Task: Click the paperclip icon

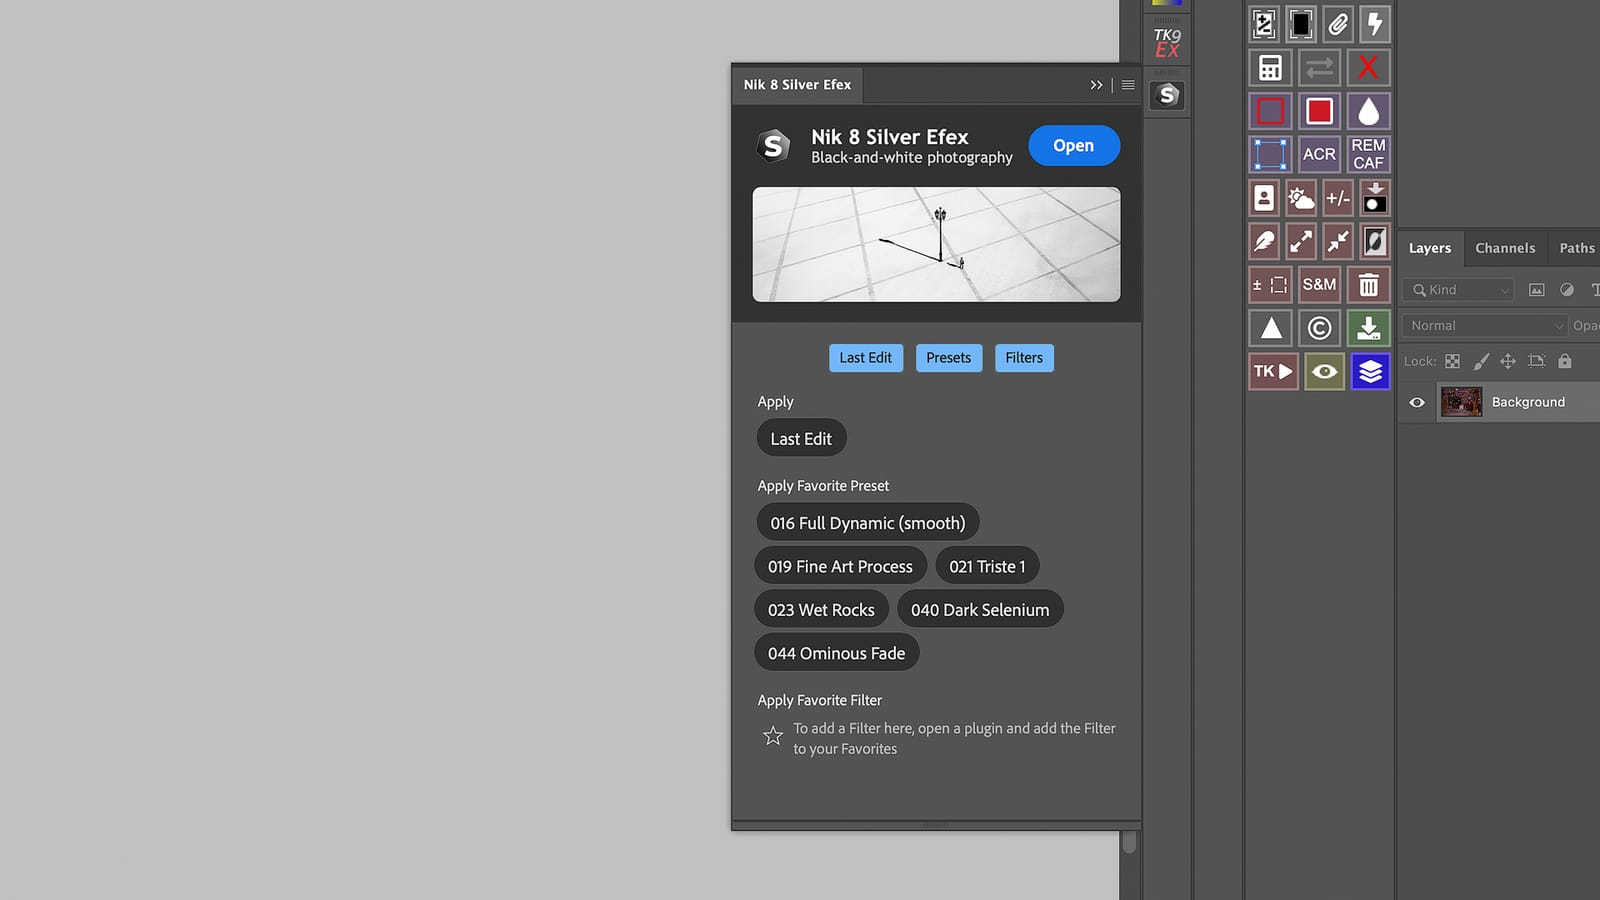Action: pyautogui.click(x=1337, y=24)
